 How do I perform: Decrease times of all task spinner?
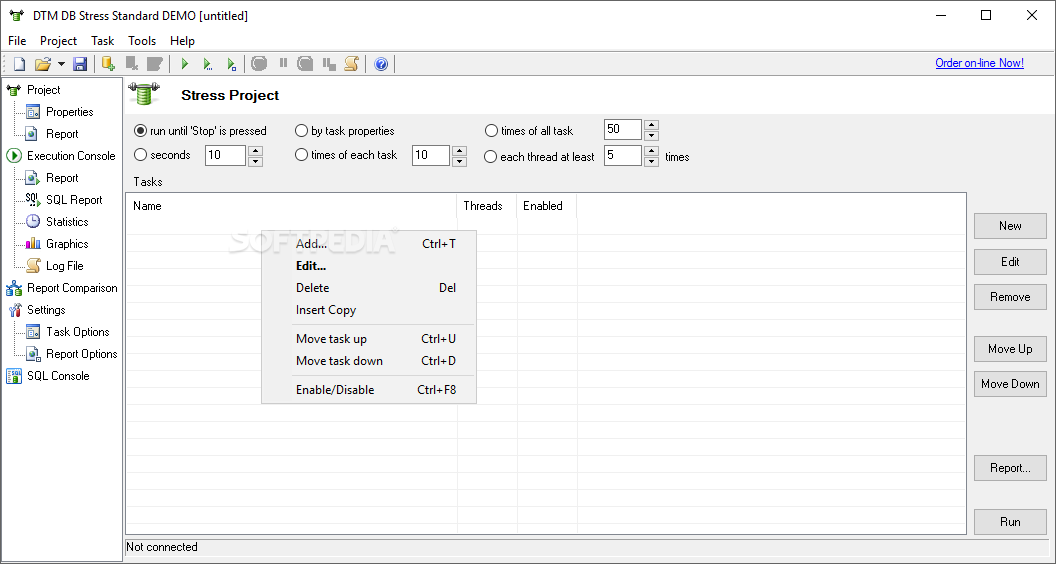(x=651, y=135)
